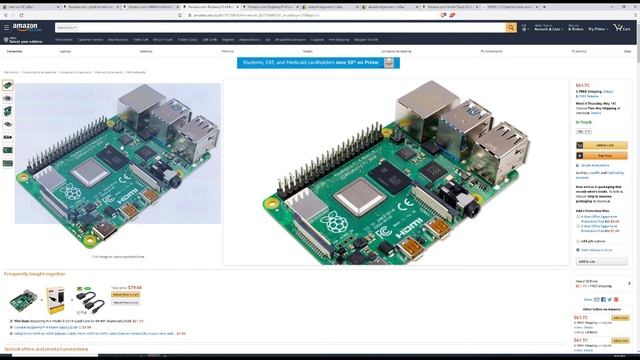Click the orange Buy Now button
640x360 pixels.
click(x=601, y=156)
